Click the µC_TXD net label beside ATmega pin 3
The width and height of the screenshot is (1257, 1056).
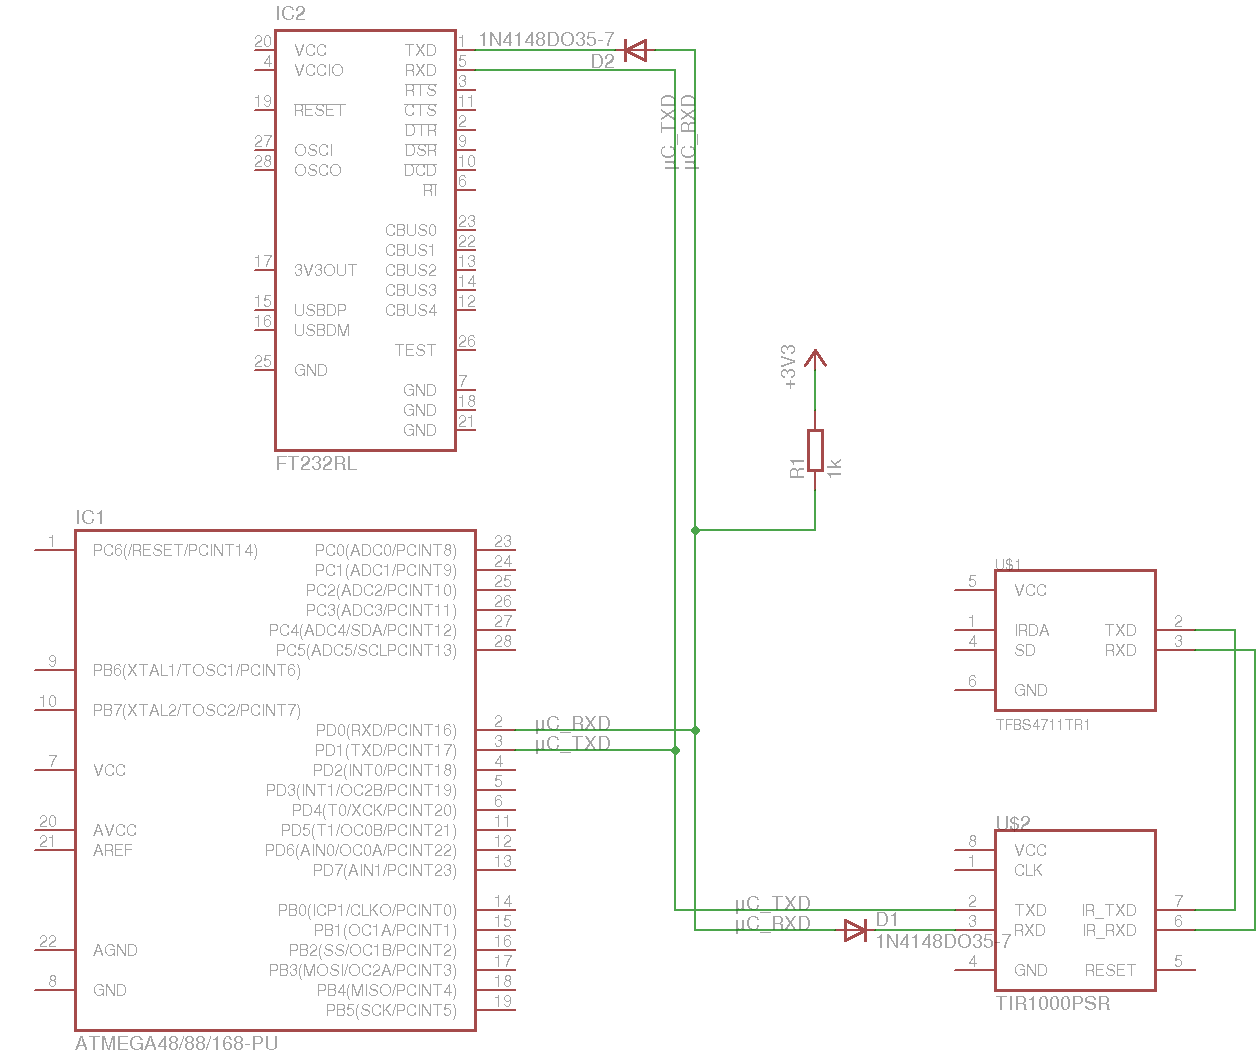[x=572, y=743]
